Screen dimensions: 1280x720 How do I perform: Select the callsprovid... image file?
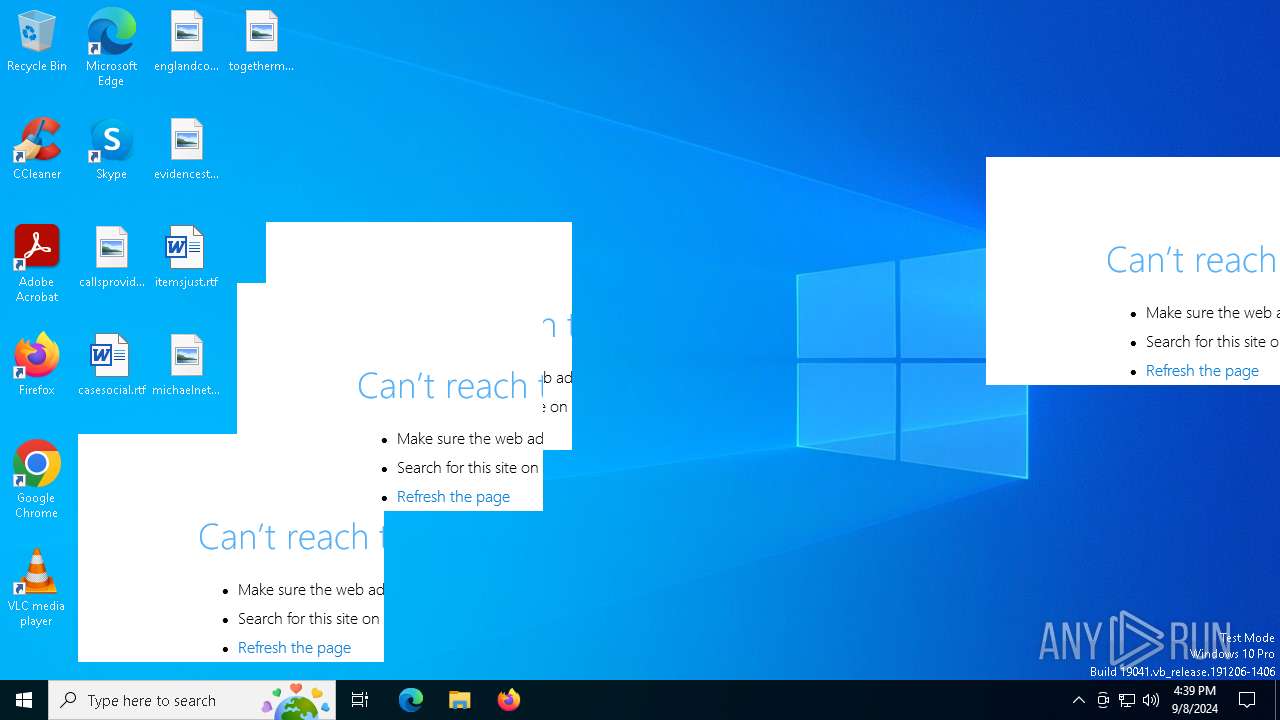click(112, 258)
